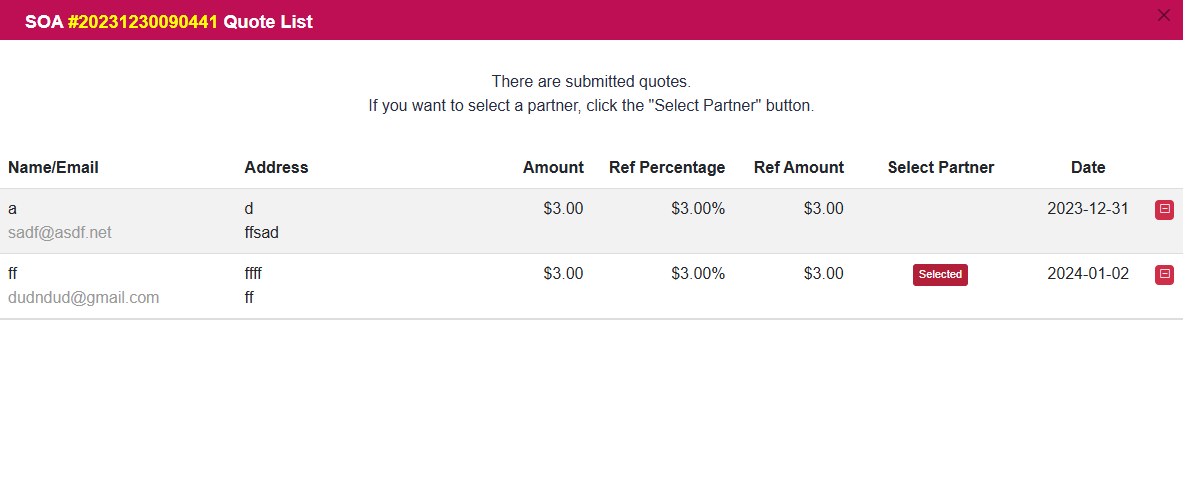Screen dimensions: 1183x491
Task: Click the SOA number #20231230090441
Action: click(x=142, y=21)
